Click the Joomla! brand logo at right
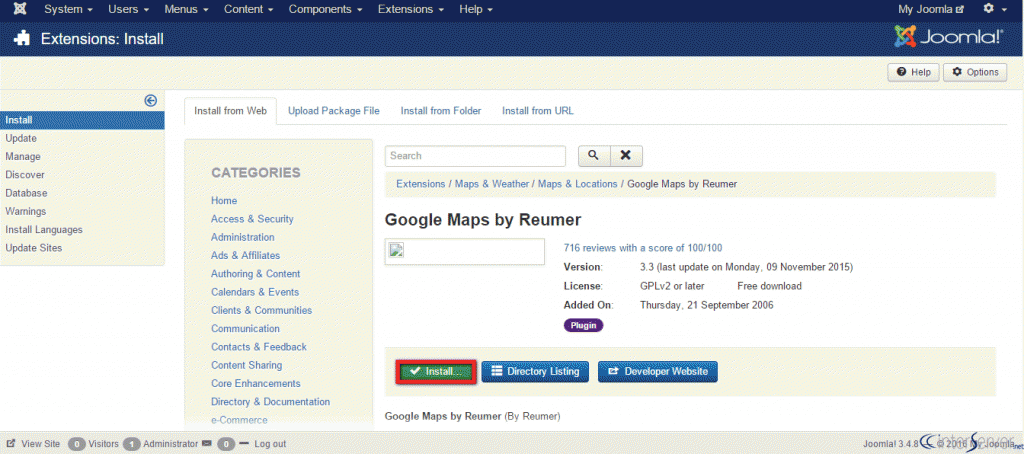The width and height of the screenshot is (1024, 454). pos(948,37)
